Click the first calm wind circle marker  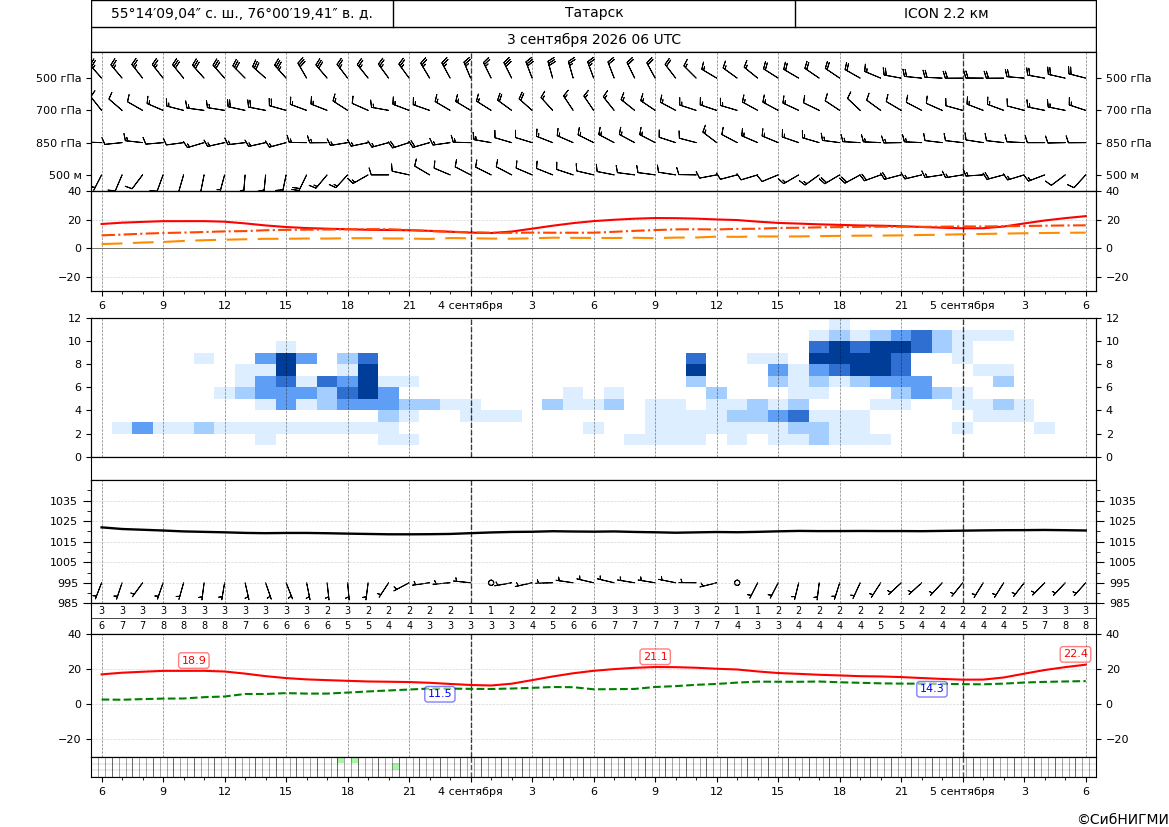pyautogui.click(x=491, y=582)
